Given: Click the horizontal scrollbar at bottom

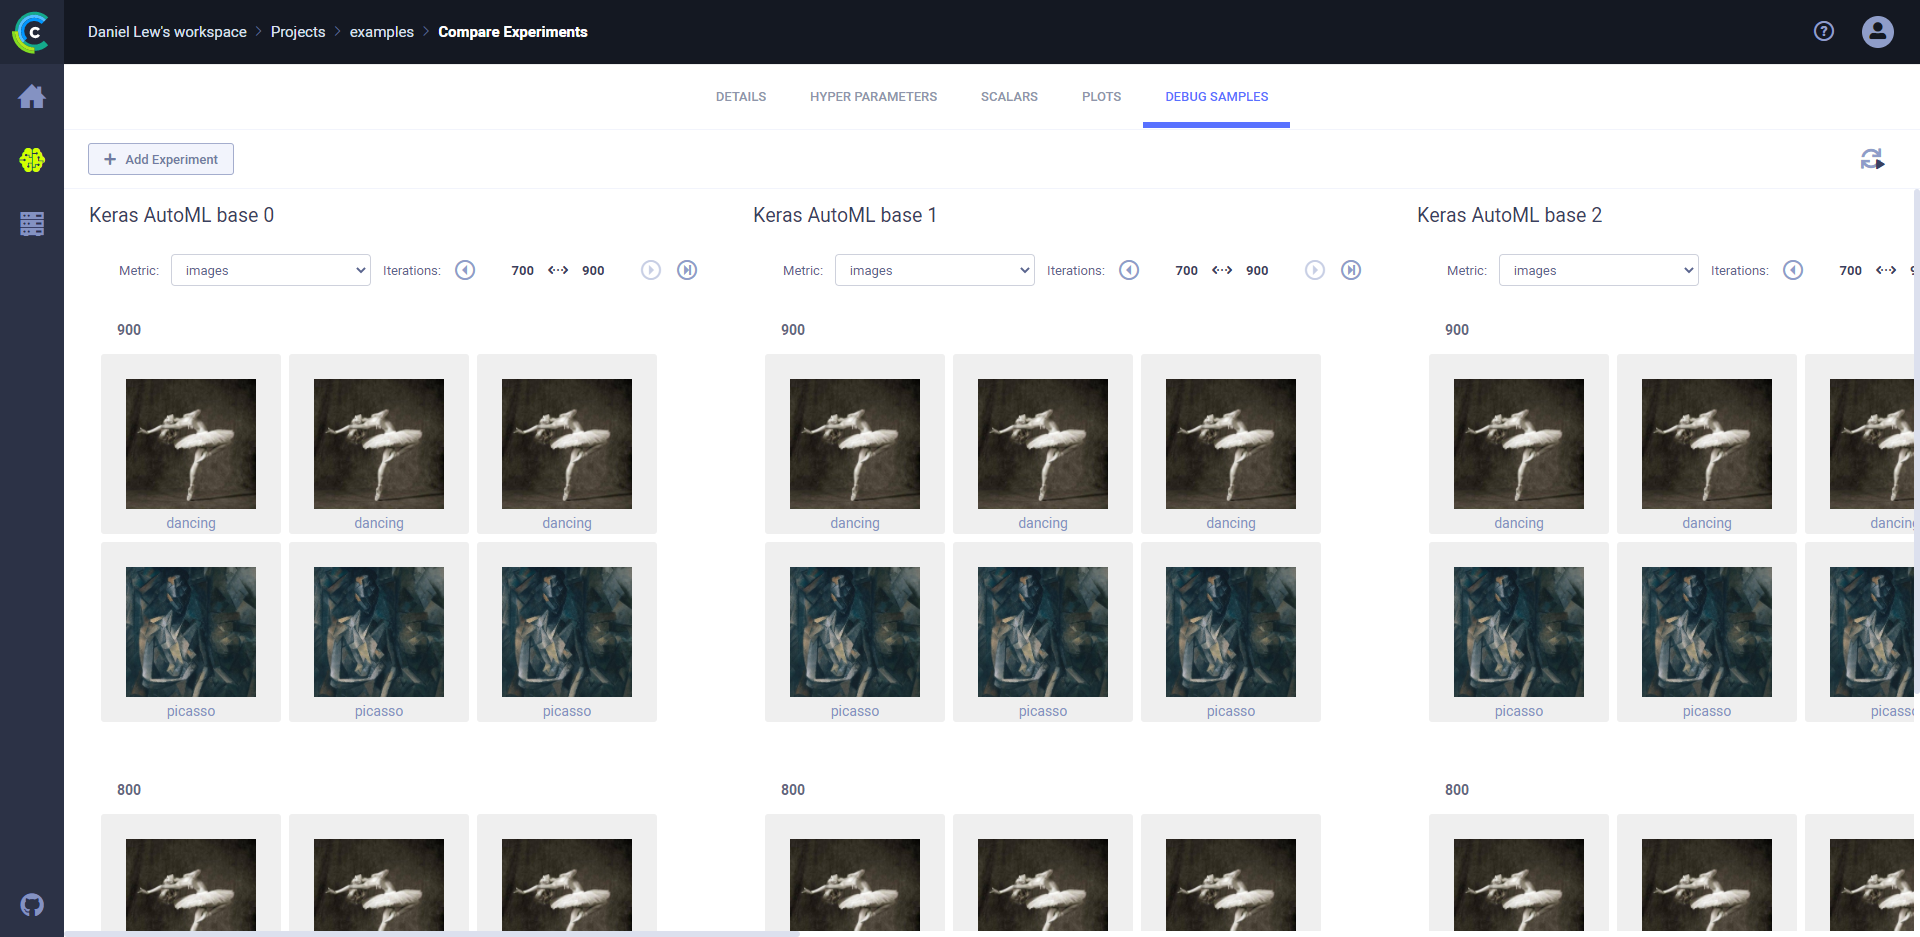Looking at the screenshot, I should [432, 933].
